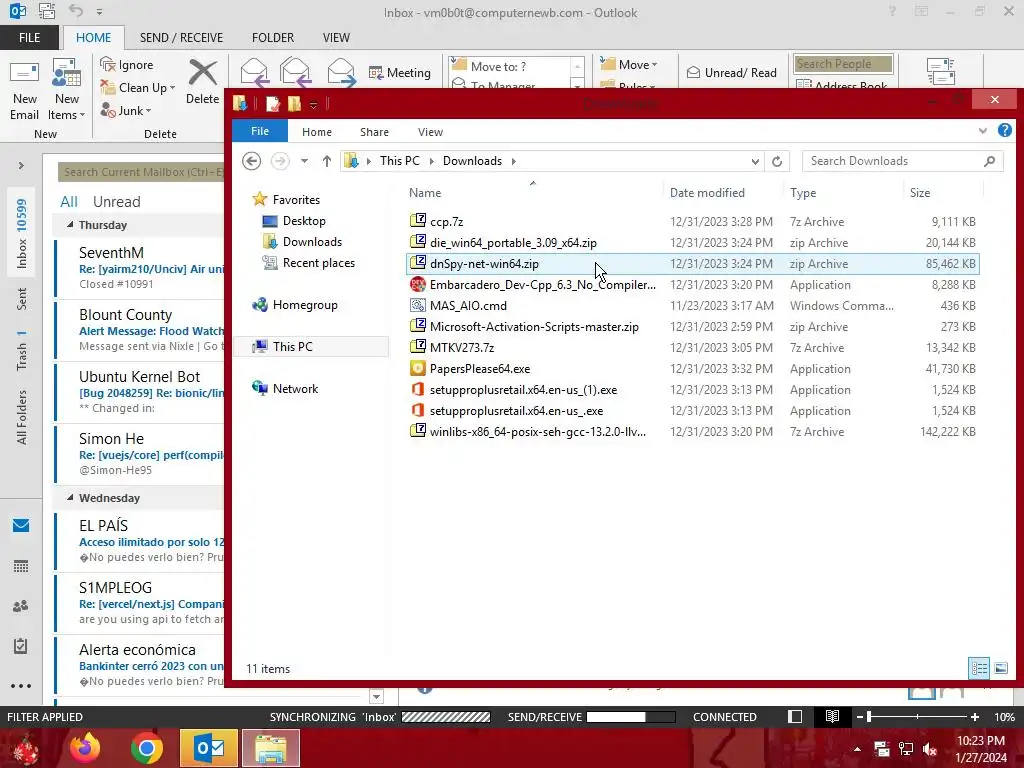Click the Refresh button in Explorer address bar
Viewport: 1024px width, 768px height.
tap(776, 161)
